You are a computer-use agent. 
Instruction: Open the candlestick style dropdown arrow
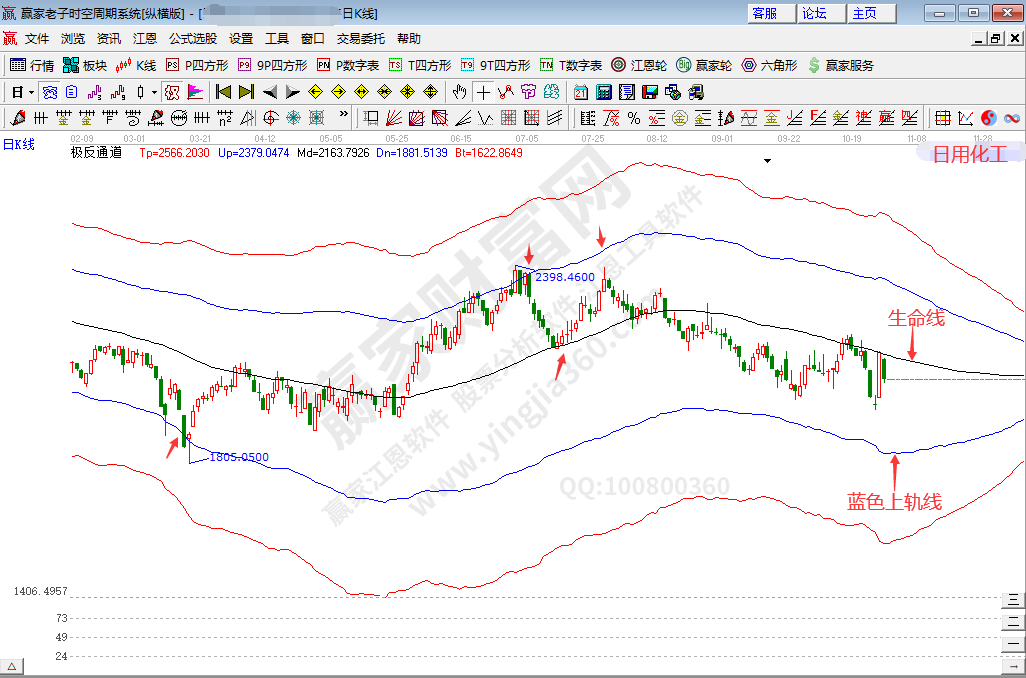154,92
